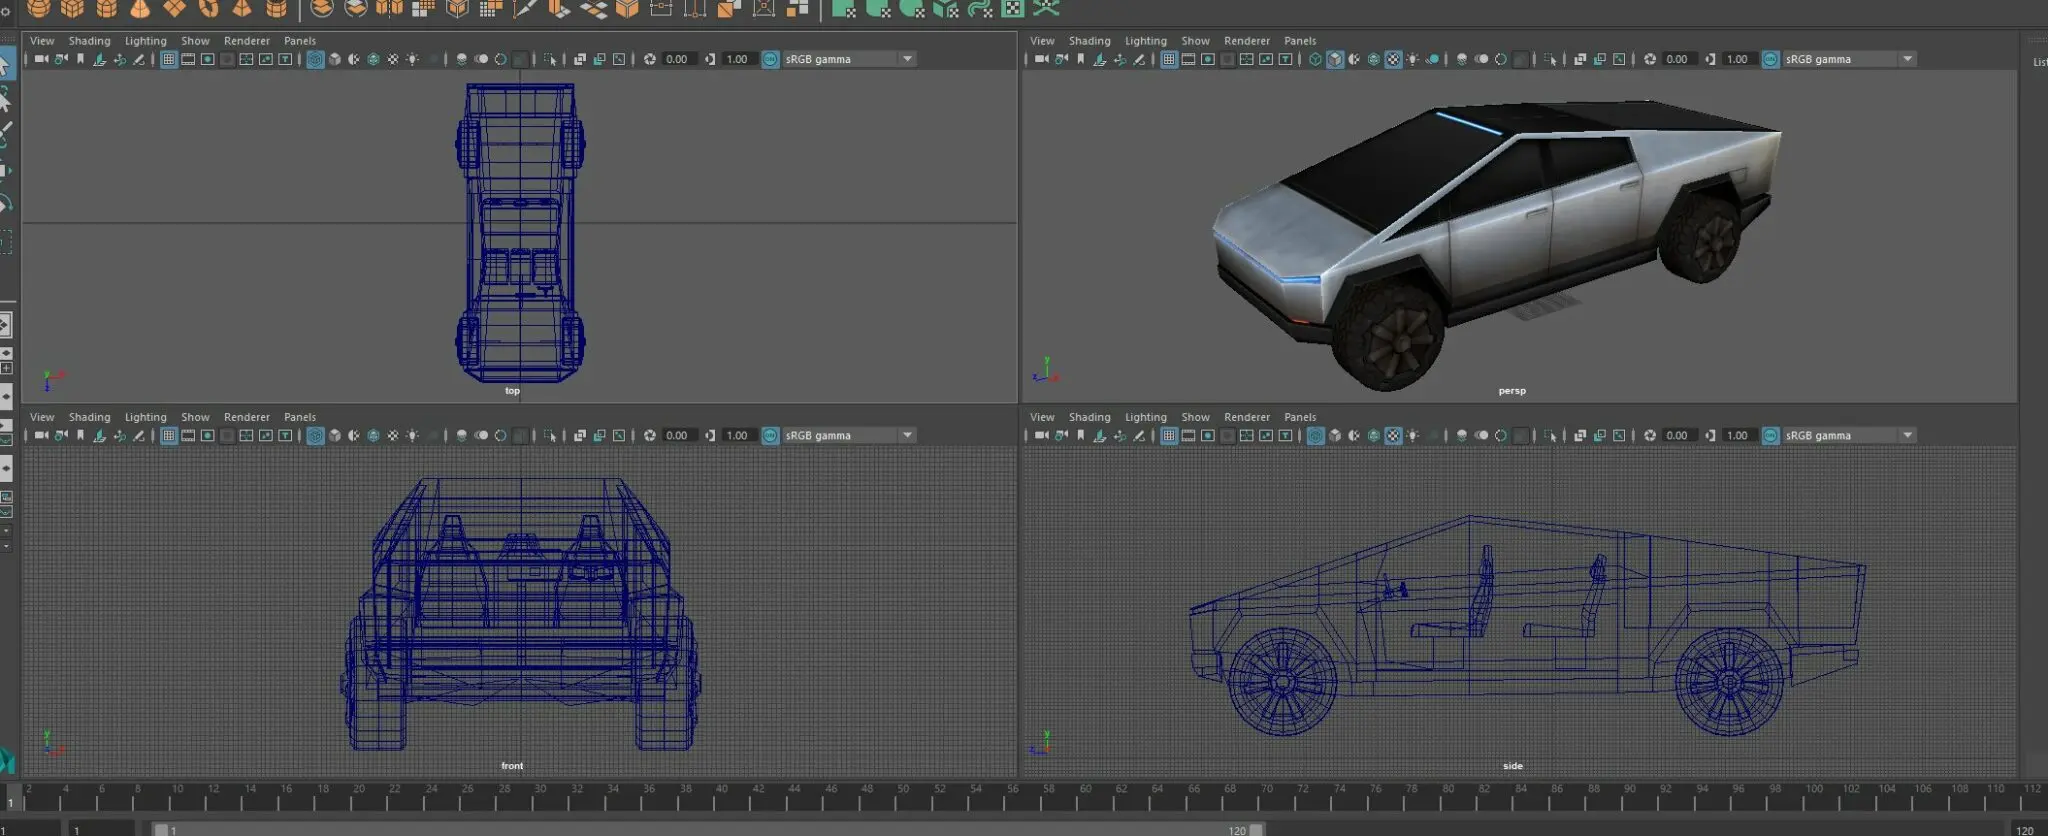Toggle textured display in persp viewport
Screen dimensions: 2048x836
(1393, 59)
